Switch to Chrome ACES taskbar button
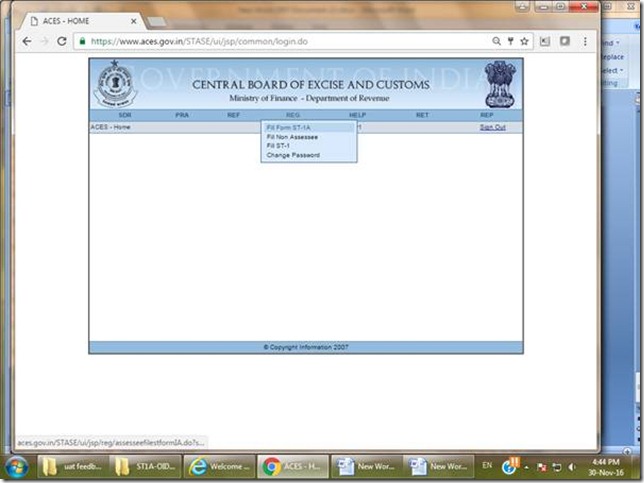Viewport: 644px width, 483px height. tap(292, 467)
